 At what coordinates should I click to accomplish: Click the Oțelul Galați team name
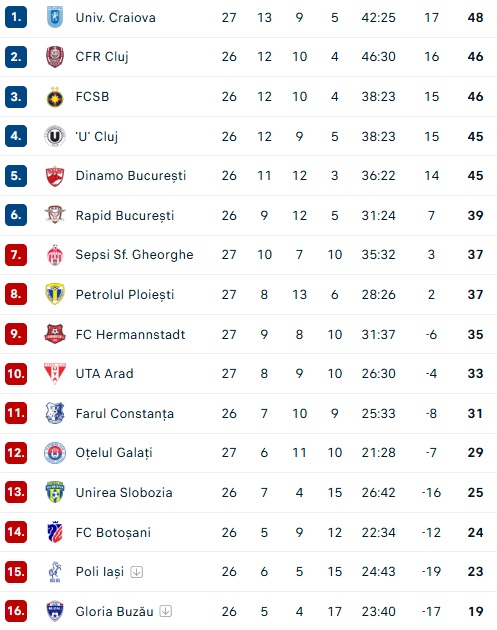pyautogui.click(x=114, y=453)
